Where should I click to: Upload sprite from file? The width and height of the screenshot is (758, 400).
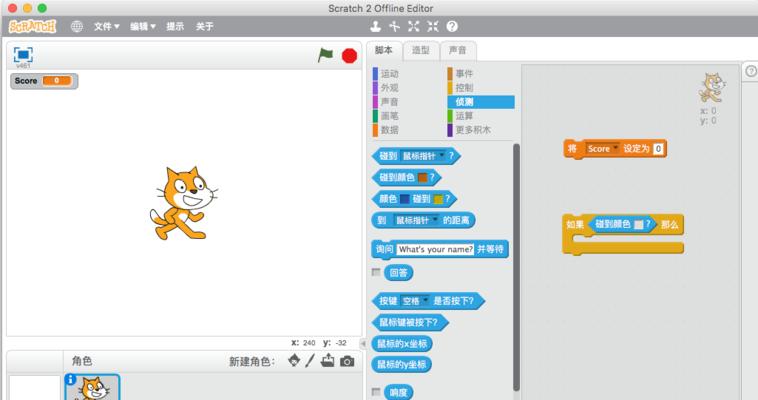tap(327, 360)
